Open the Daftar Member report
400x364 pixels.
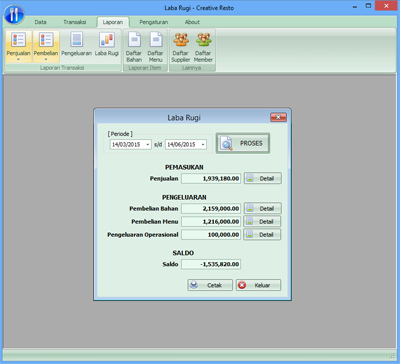coord(203,47)
